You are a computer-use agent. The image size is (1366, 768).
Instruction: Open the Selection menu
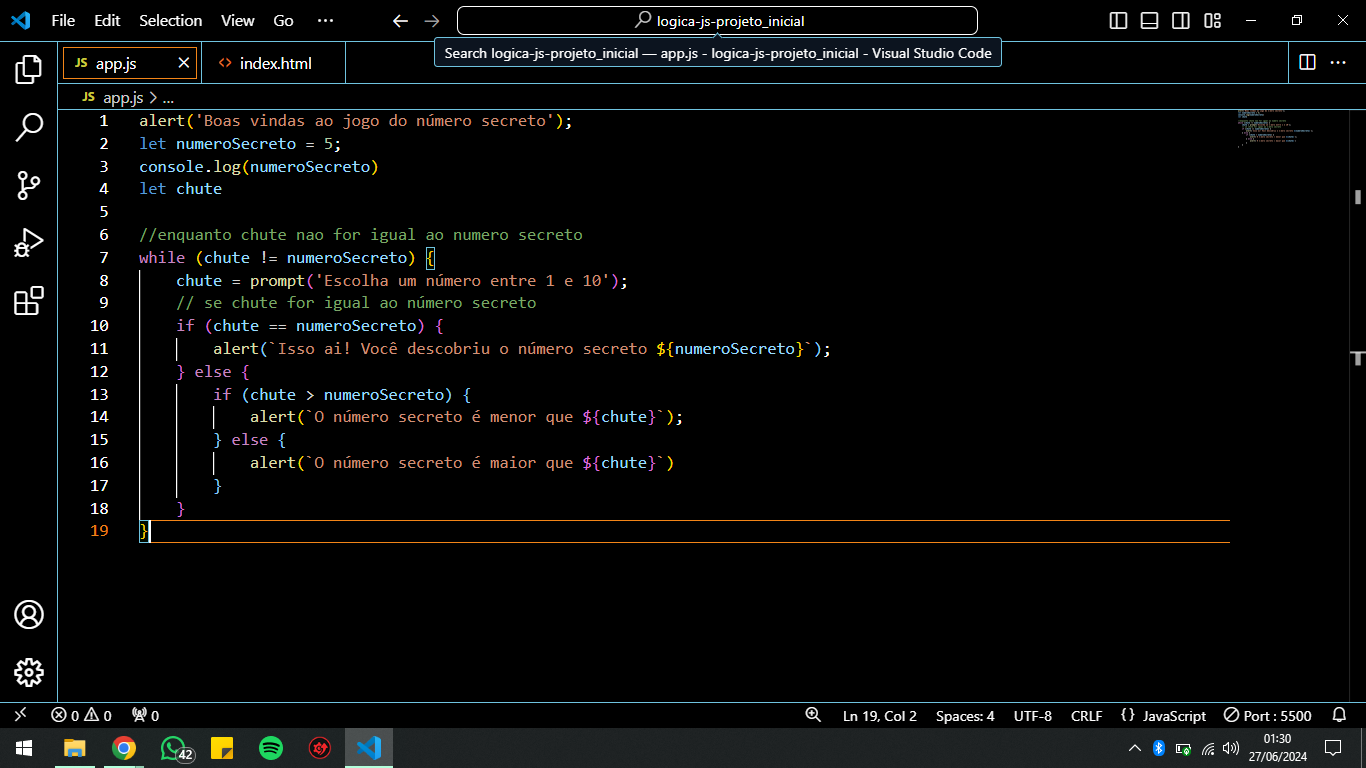170,20
